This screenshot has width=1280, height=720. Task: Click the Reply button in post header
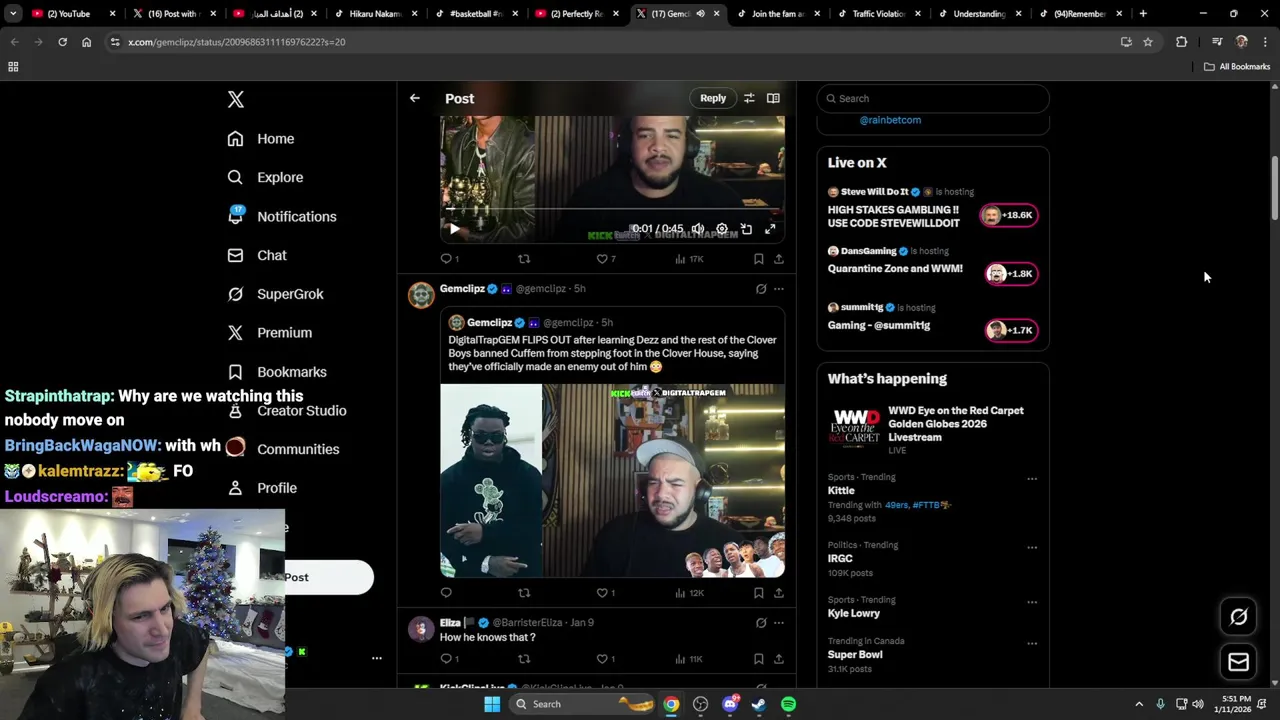coord(713,98)
